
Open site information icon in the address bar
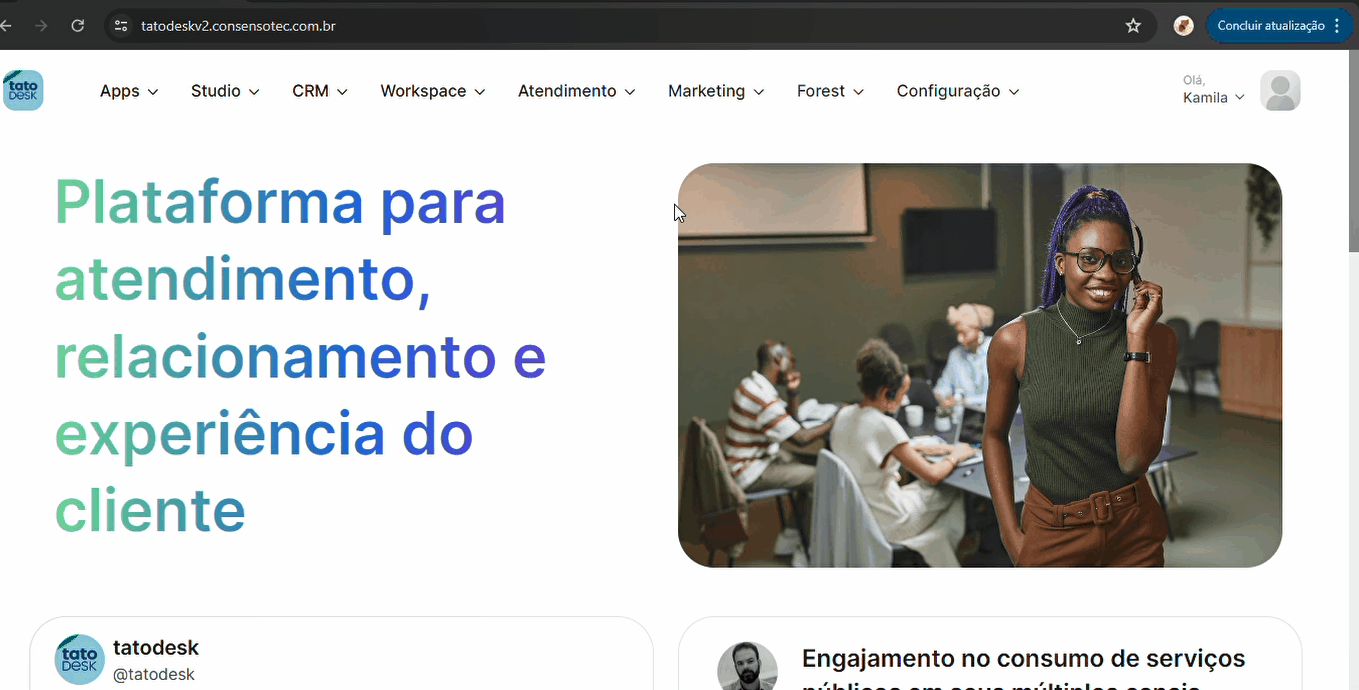point(121,26)
